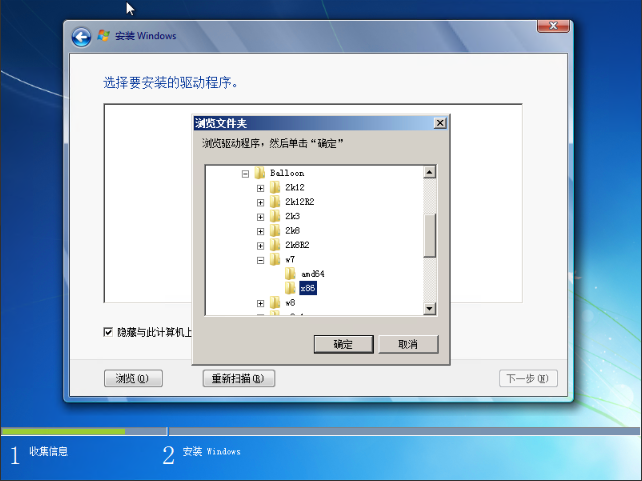This screenshot has width=642, height=481.
Task: Collapse the Balloon tree node
Action: (x=245, y=174)
